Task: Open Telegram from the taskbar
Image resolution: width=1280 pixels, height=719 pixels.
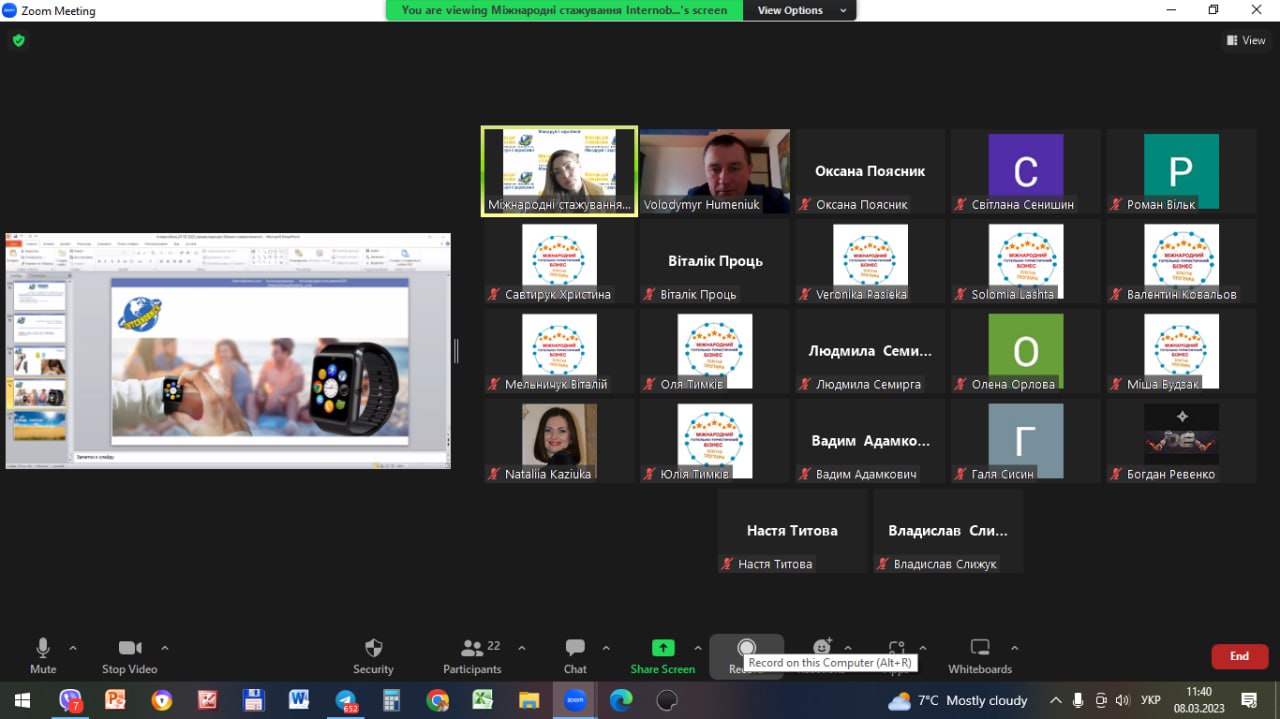Action: [347, 700]
